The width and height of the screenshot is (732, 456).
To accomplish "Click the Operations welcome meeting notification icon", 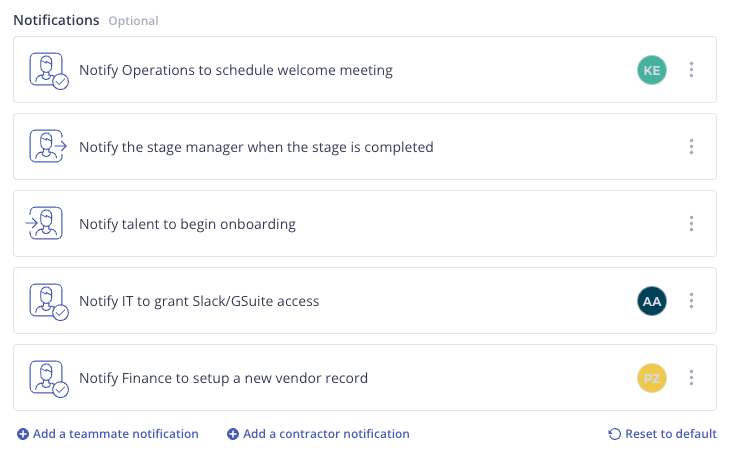I will (49, 70).
